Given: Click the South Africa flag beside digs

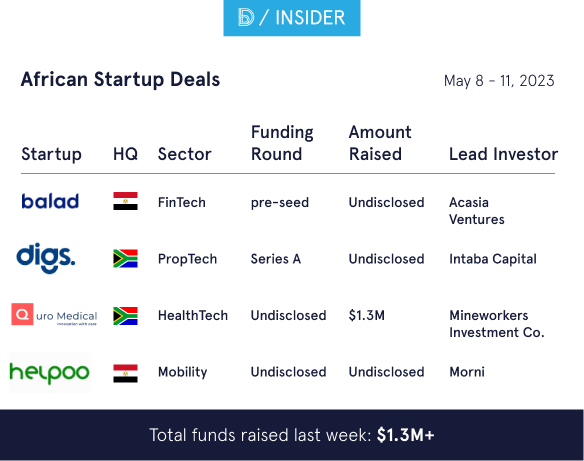Looking at the screenshot, I should (x=126, y=258).
